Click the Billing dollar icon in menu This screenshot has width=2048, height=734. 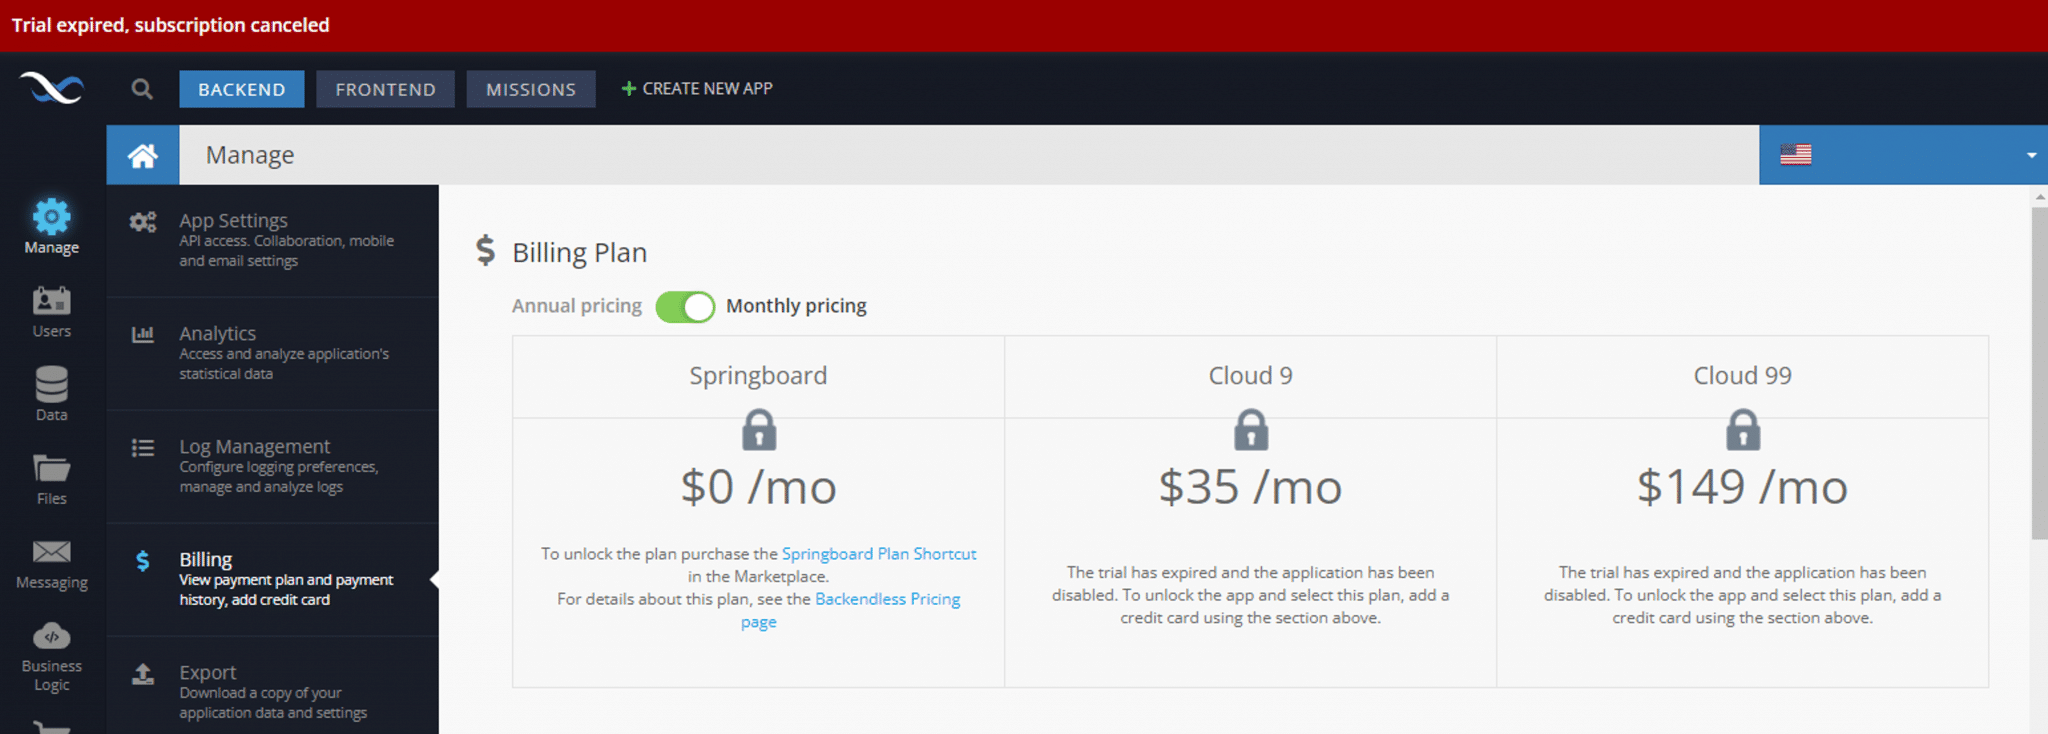(x=143, y=561)
